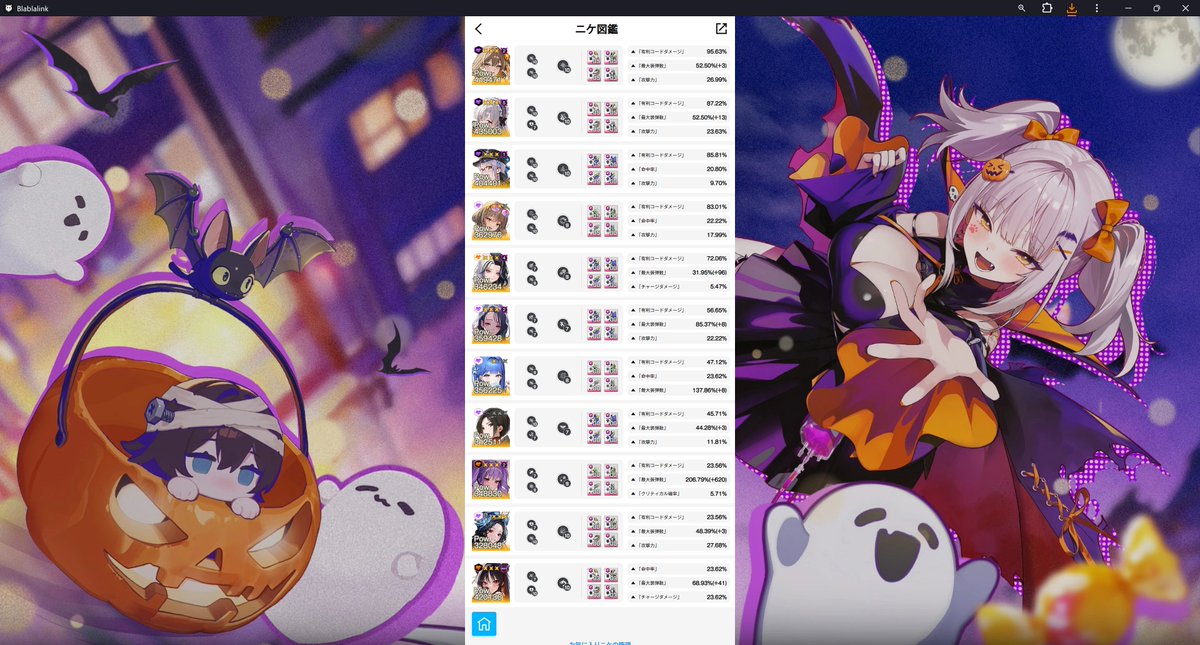The image size is (1200, 645).
Task: Tap the upper skill icon in the 85.81% row
Action: point(532,162)
